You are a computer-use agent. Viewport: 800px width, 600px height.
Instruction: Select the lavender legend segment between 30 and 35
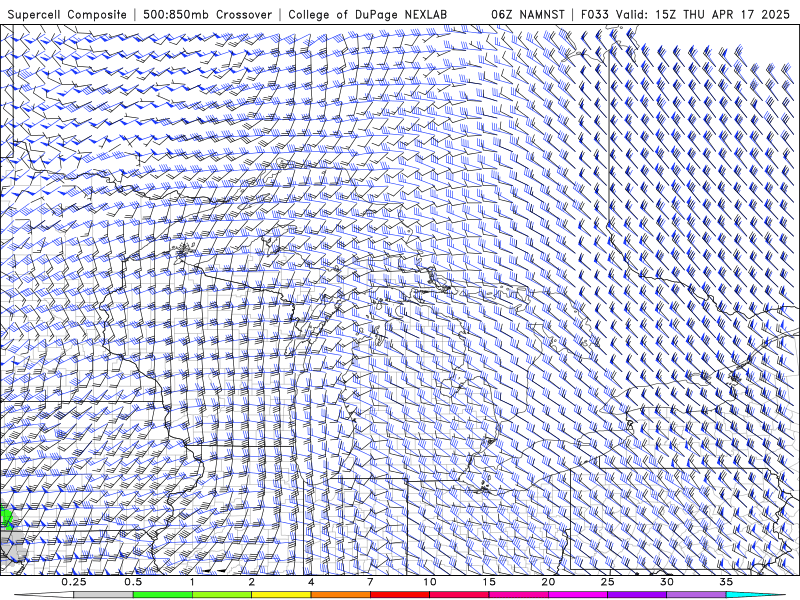tap(696, 595)
